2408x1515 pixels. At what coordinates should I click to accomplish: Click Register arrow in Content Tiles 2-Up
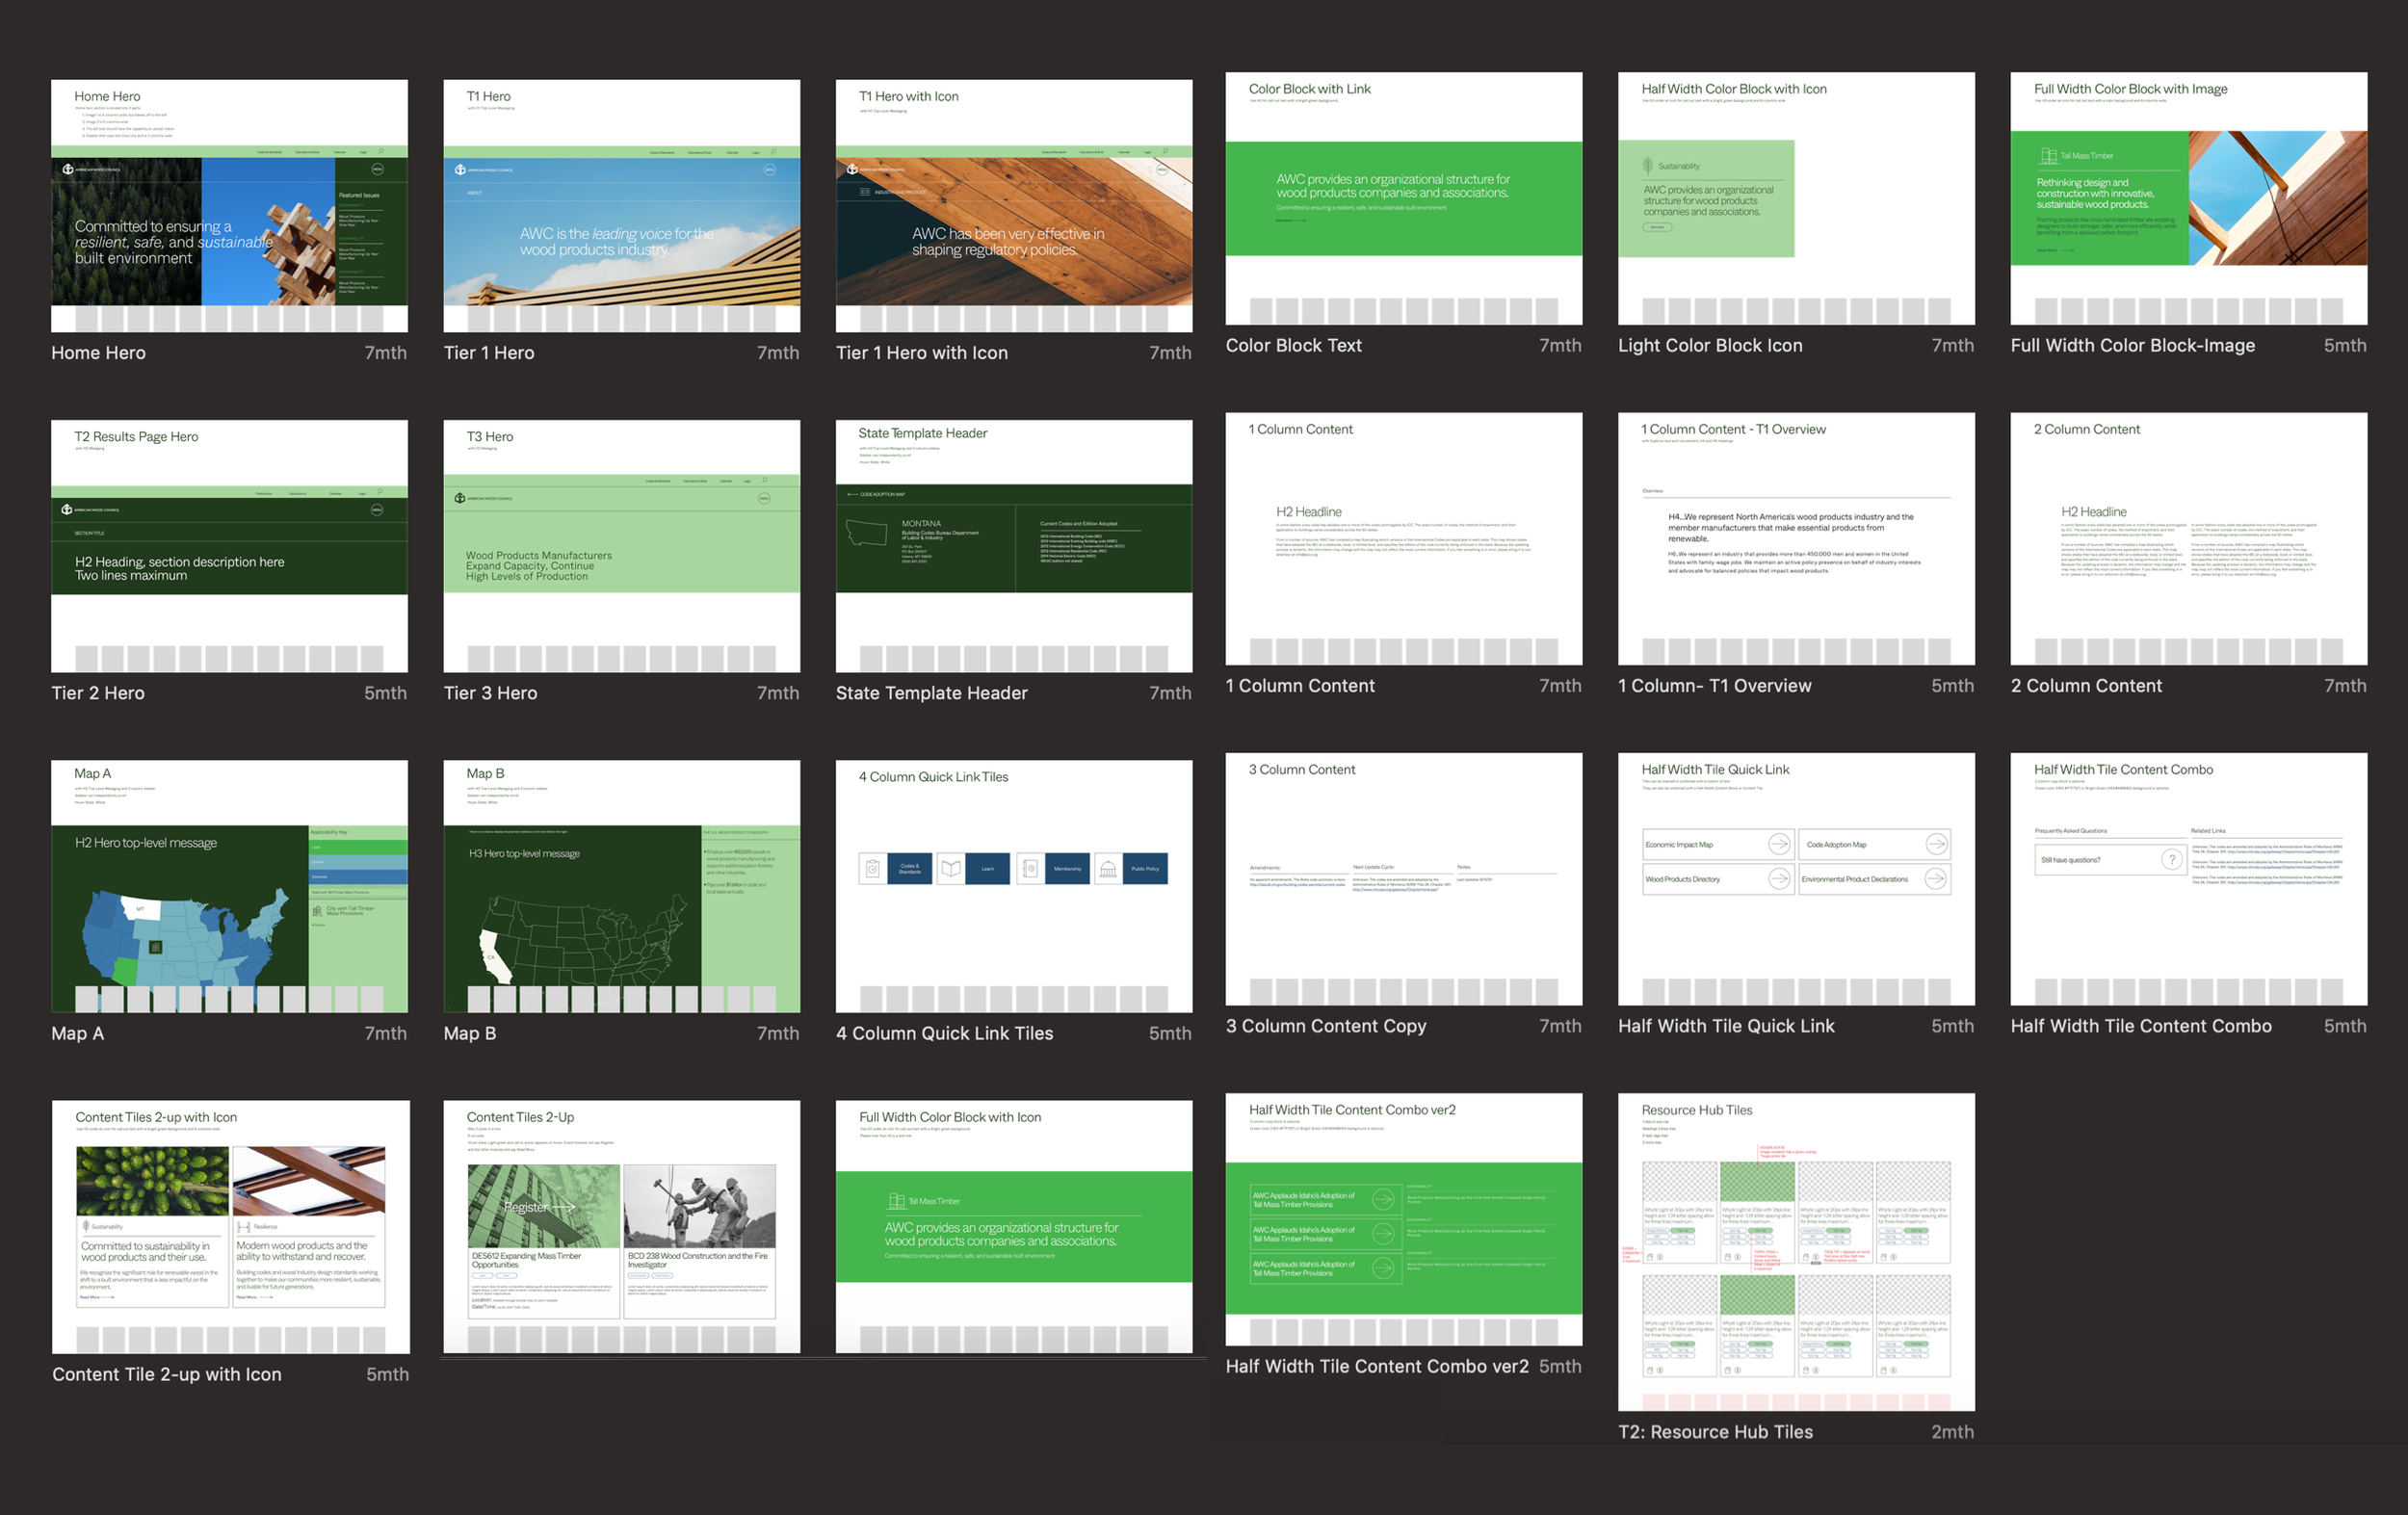point(563,1207)
